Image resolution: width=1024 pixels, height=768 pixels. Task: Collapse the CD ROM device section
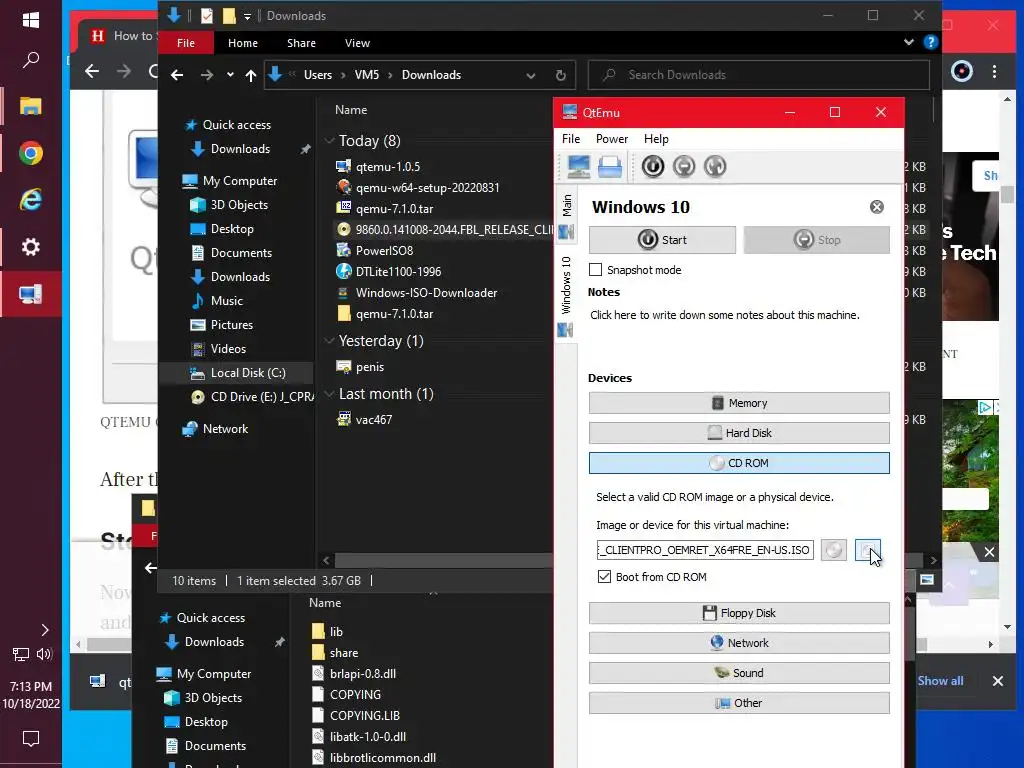point(739,463)
